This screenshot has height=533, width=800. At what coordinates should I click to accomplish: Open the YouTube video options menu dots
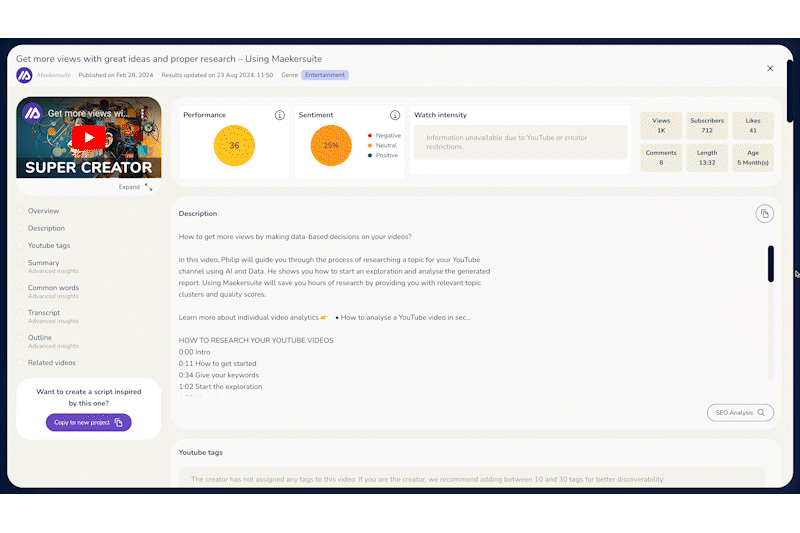coord(142,113)
